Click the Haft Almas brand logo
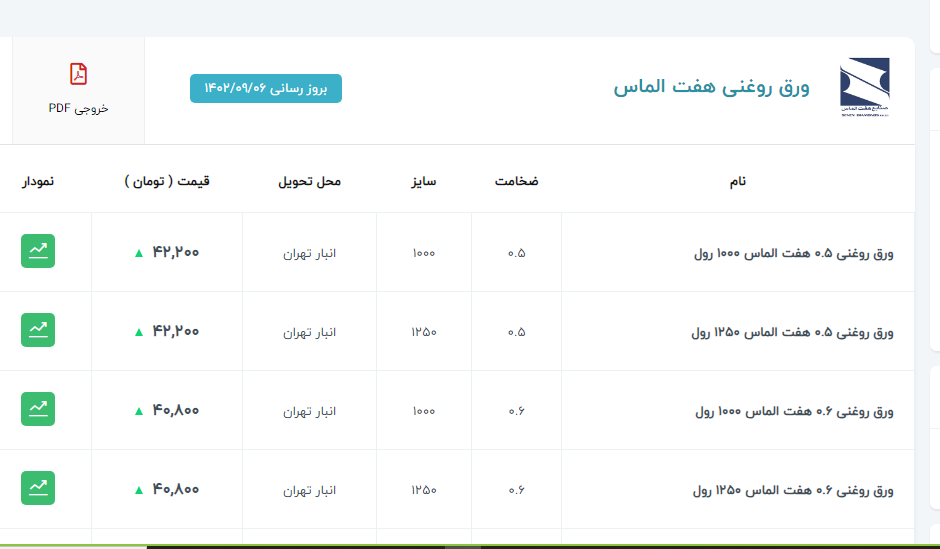The width and height of the screenshot is (940, 549). tap(863, 88)
